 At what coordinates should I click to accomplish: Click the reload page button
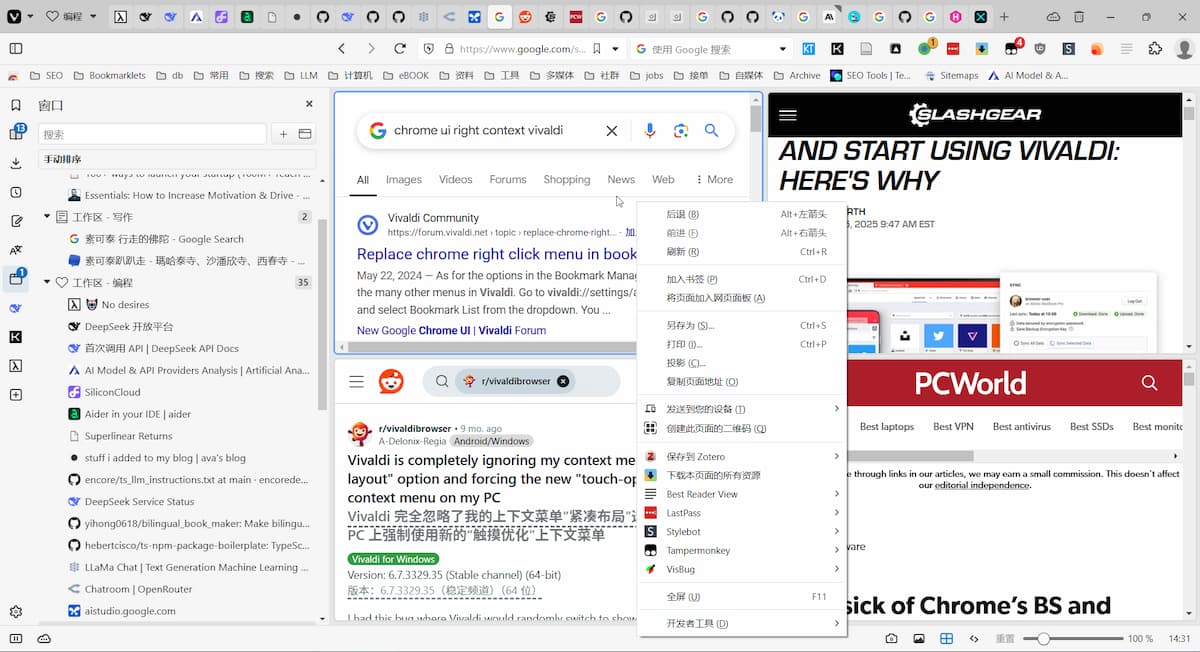pyautogui.click(x=400, y=48)
